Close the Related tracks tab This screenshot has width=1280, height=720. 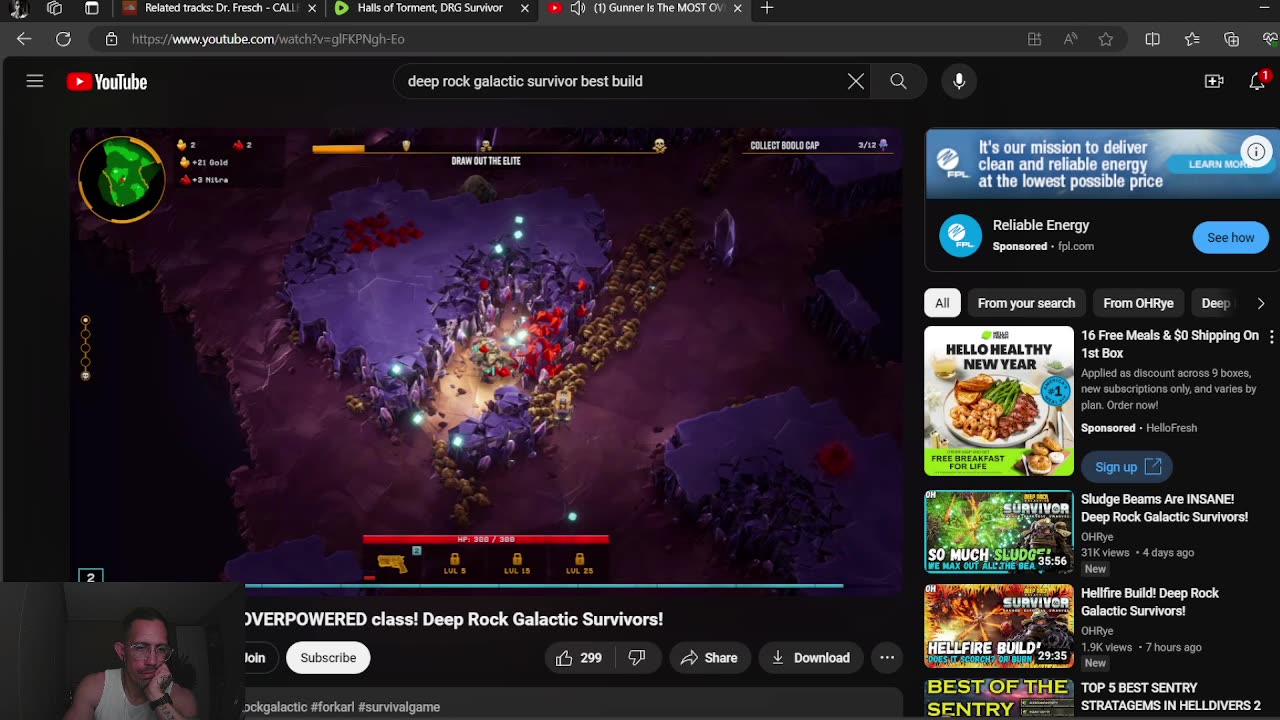coord(312,8)
